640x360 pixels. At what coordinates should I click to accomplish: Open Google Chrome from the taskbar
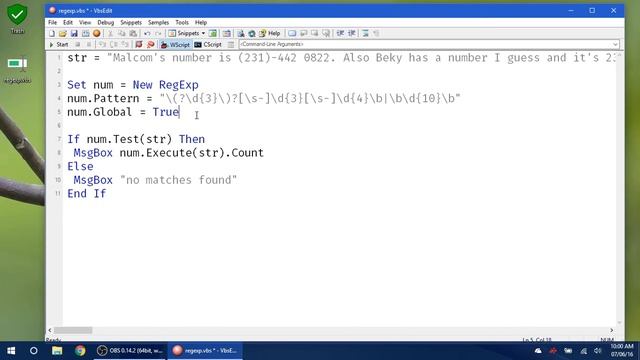[x=80, y=351]
